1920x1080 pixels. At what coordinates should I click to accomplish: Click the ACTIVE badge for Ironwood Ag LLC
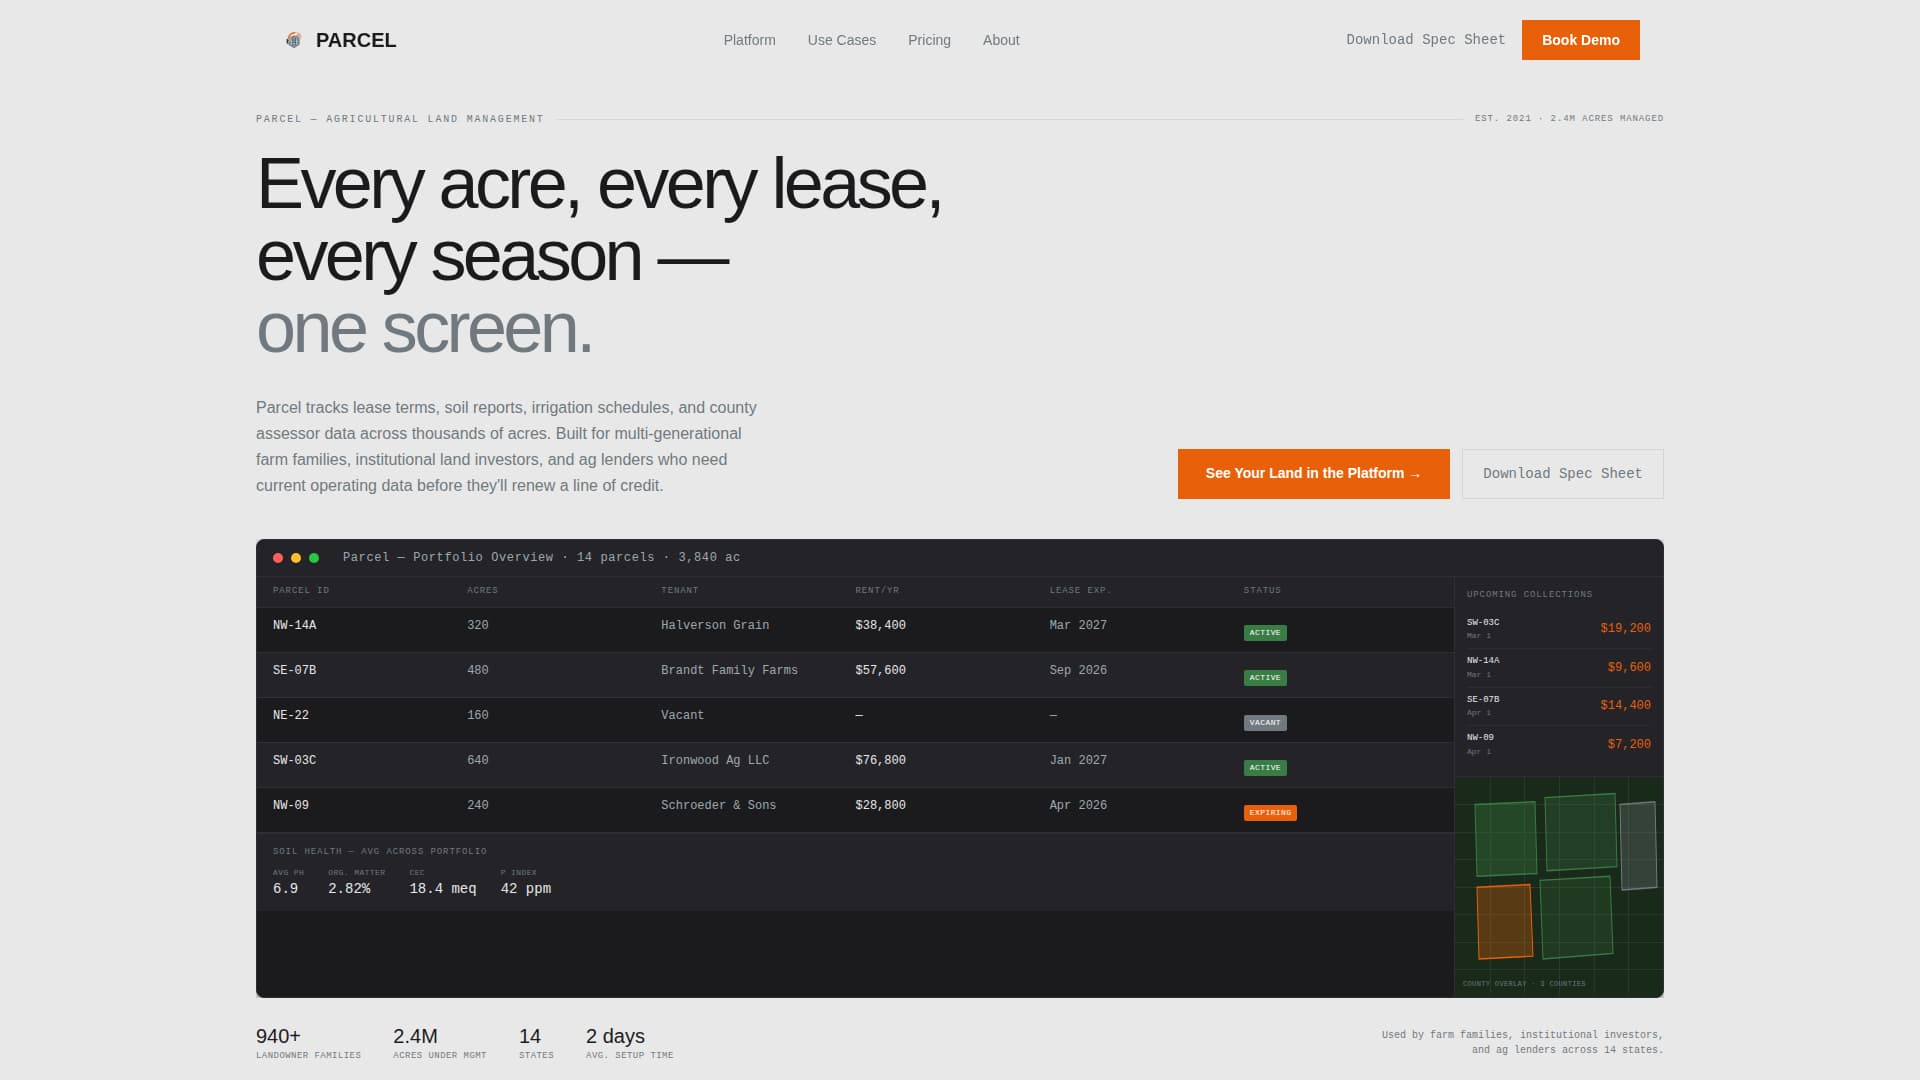[1265, 768]
